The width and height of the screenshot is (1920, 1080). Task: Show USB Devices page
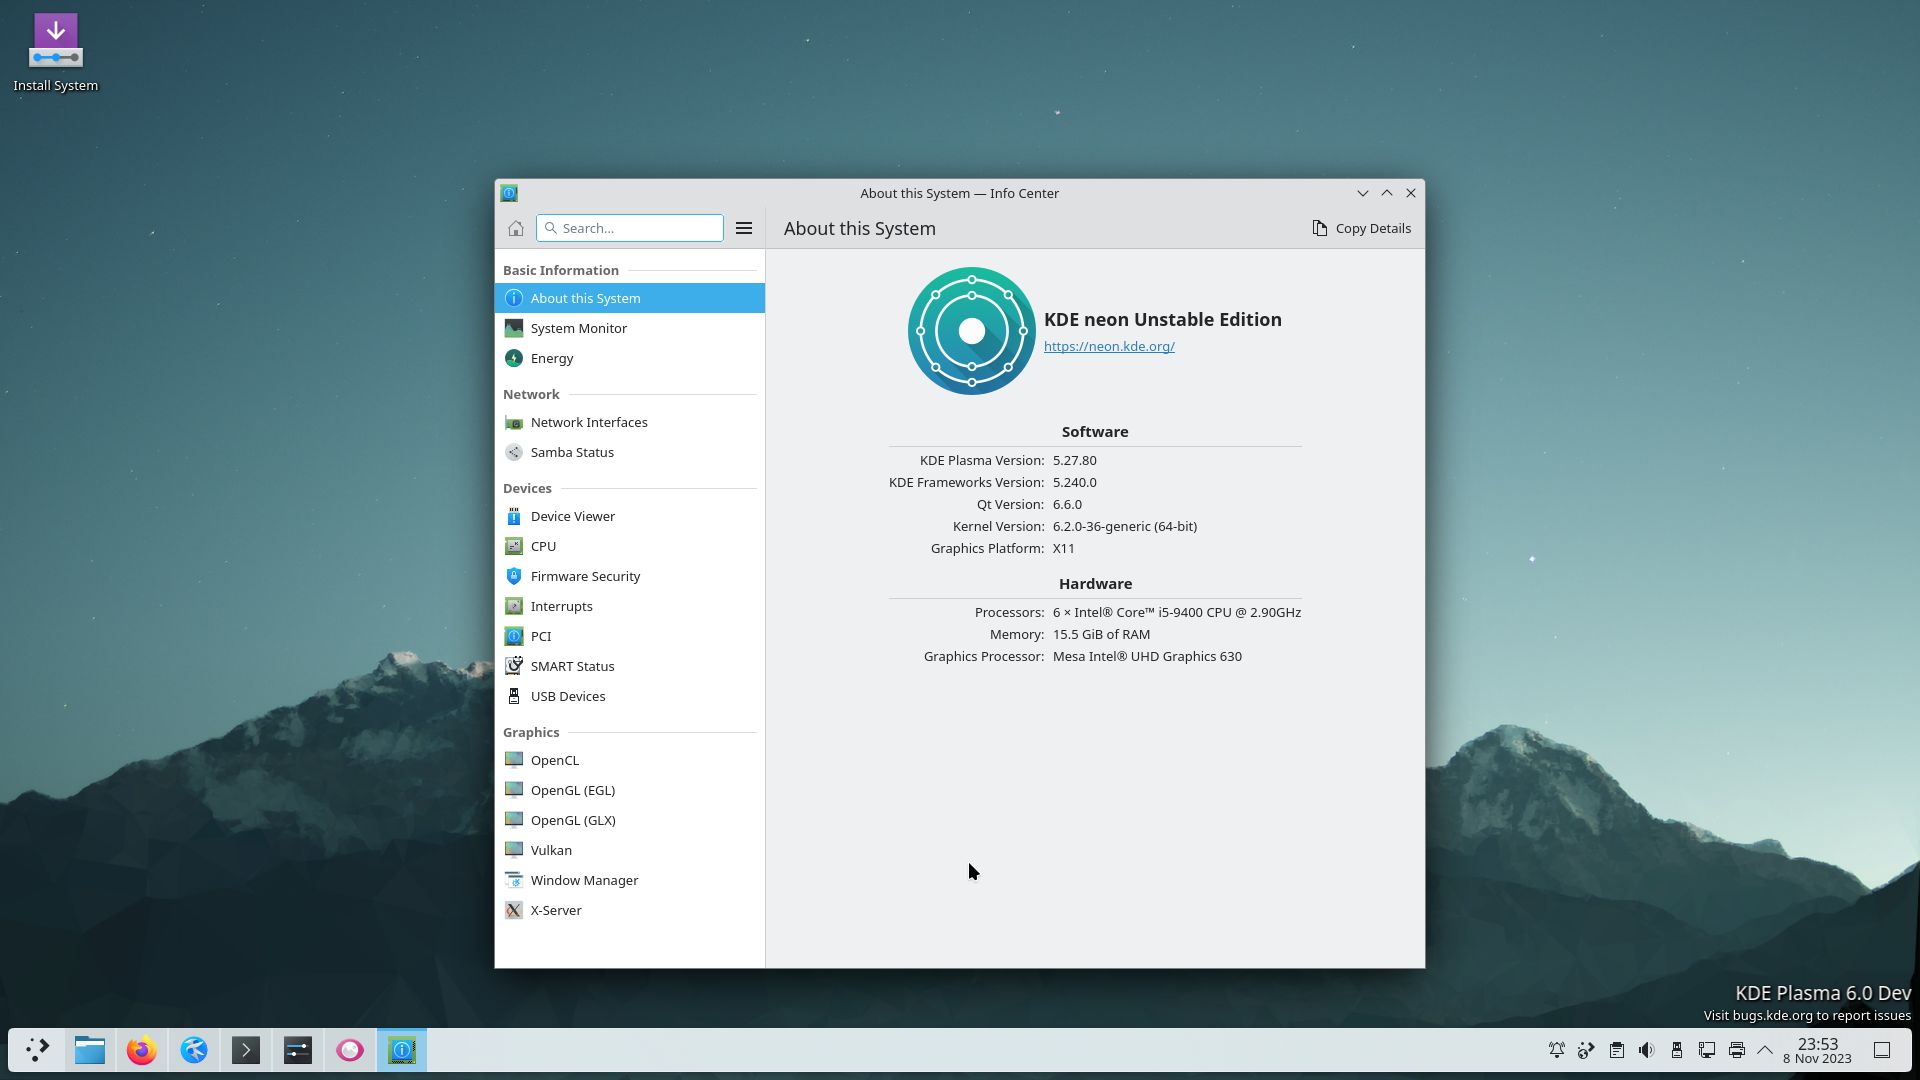tap(630, 696)
